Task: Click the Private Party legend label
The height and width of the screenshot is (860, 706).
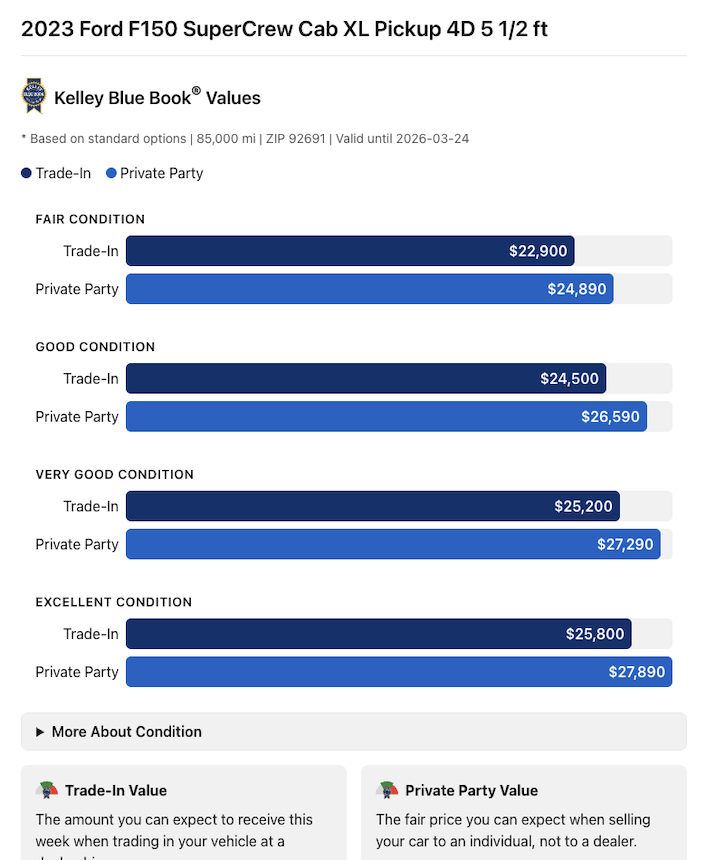Action: [x=161, y=173]
